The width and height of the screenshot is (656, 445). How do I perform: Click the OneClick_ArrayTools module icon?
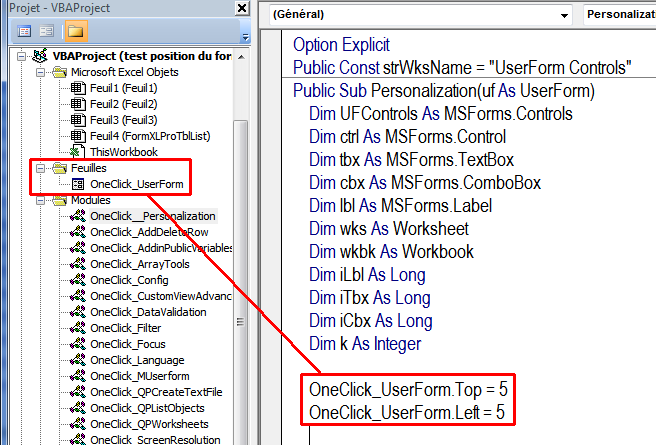coord(78,264)
